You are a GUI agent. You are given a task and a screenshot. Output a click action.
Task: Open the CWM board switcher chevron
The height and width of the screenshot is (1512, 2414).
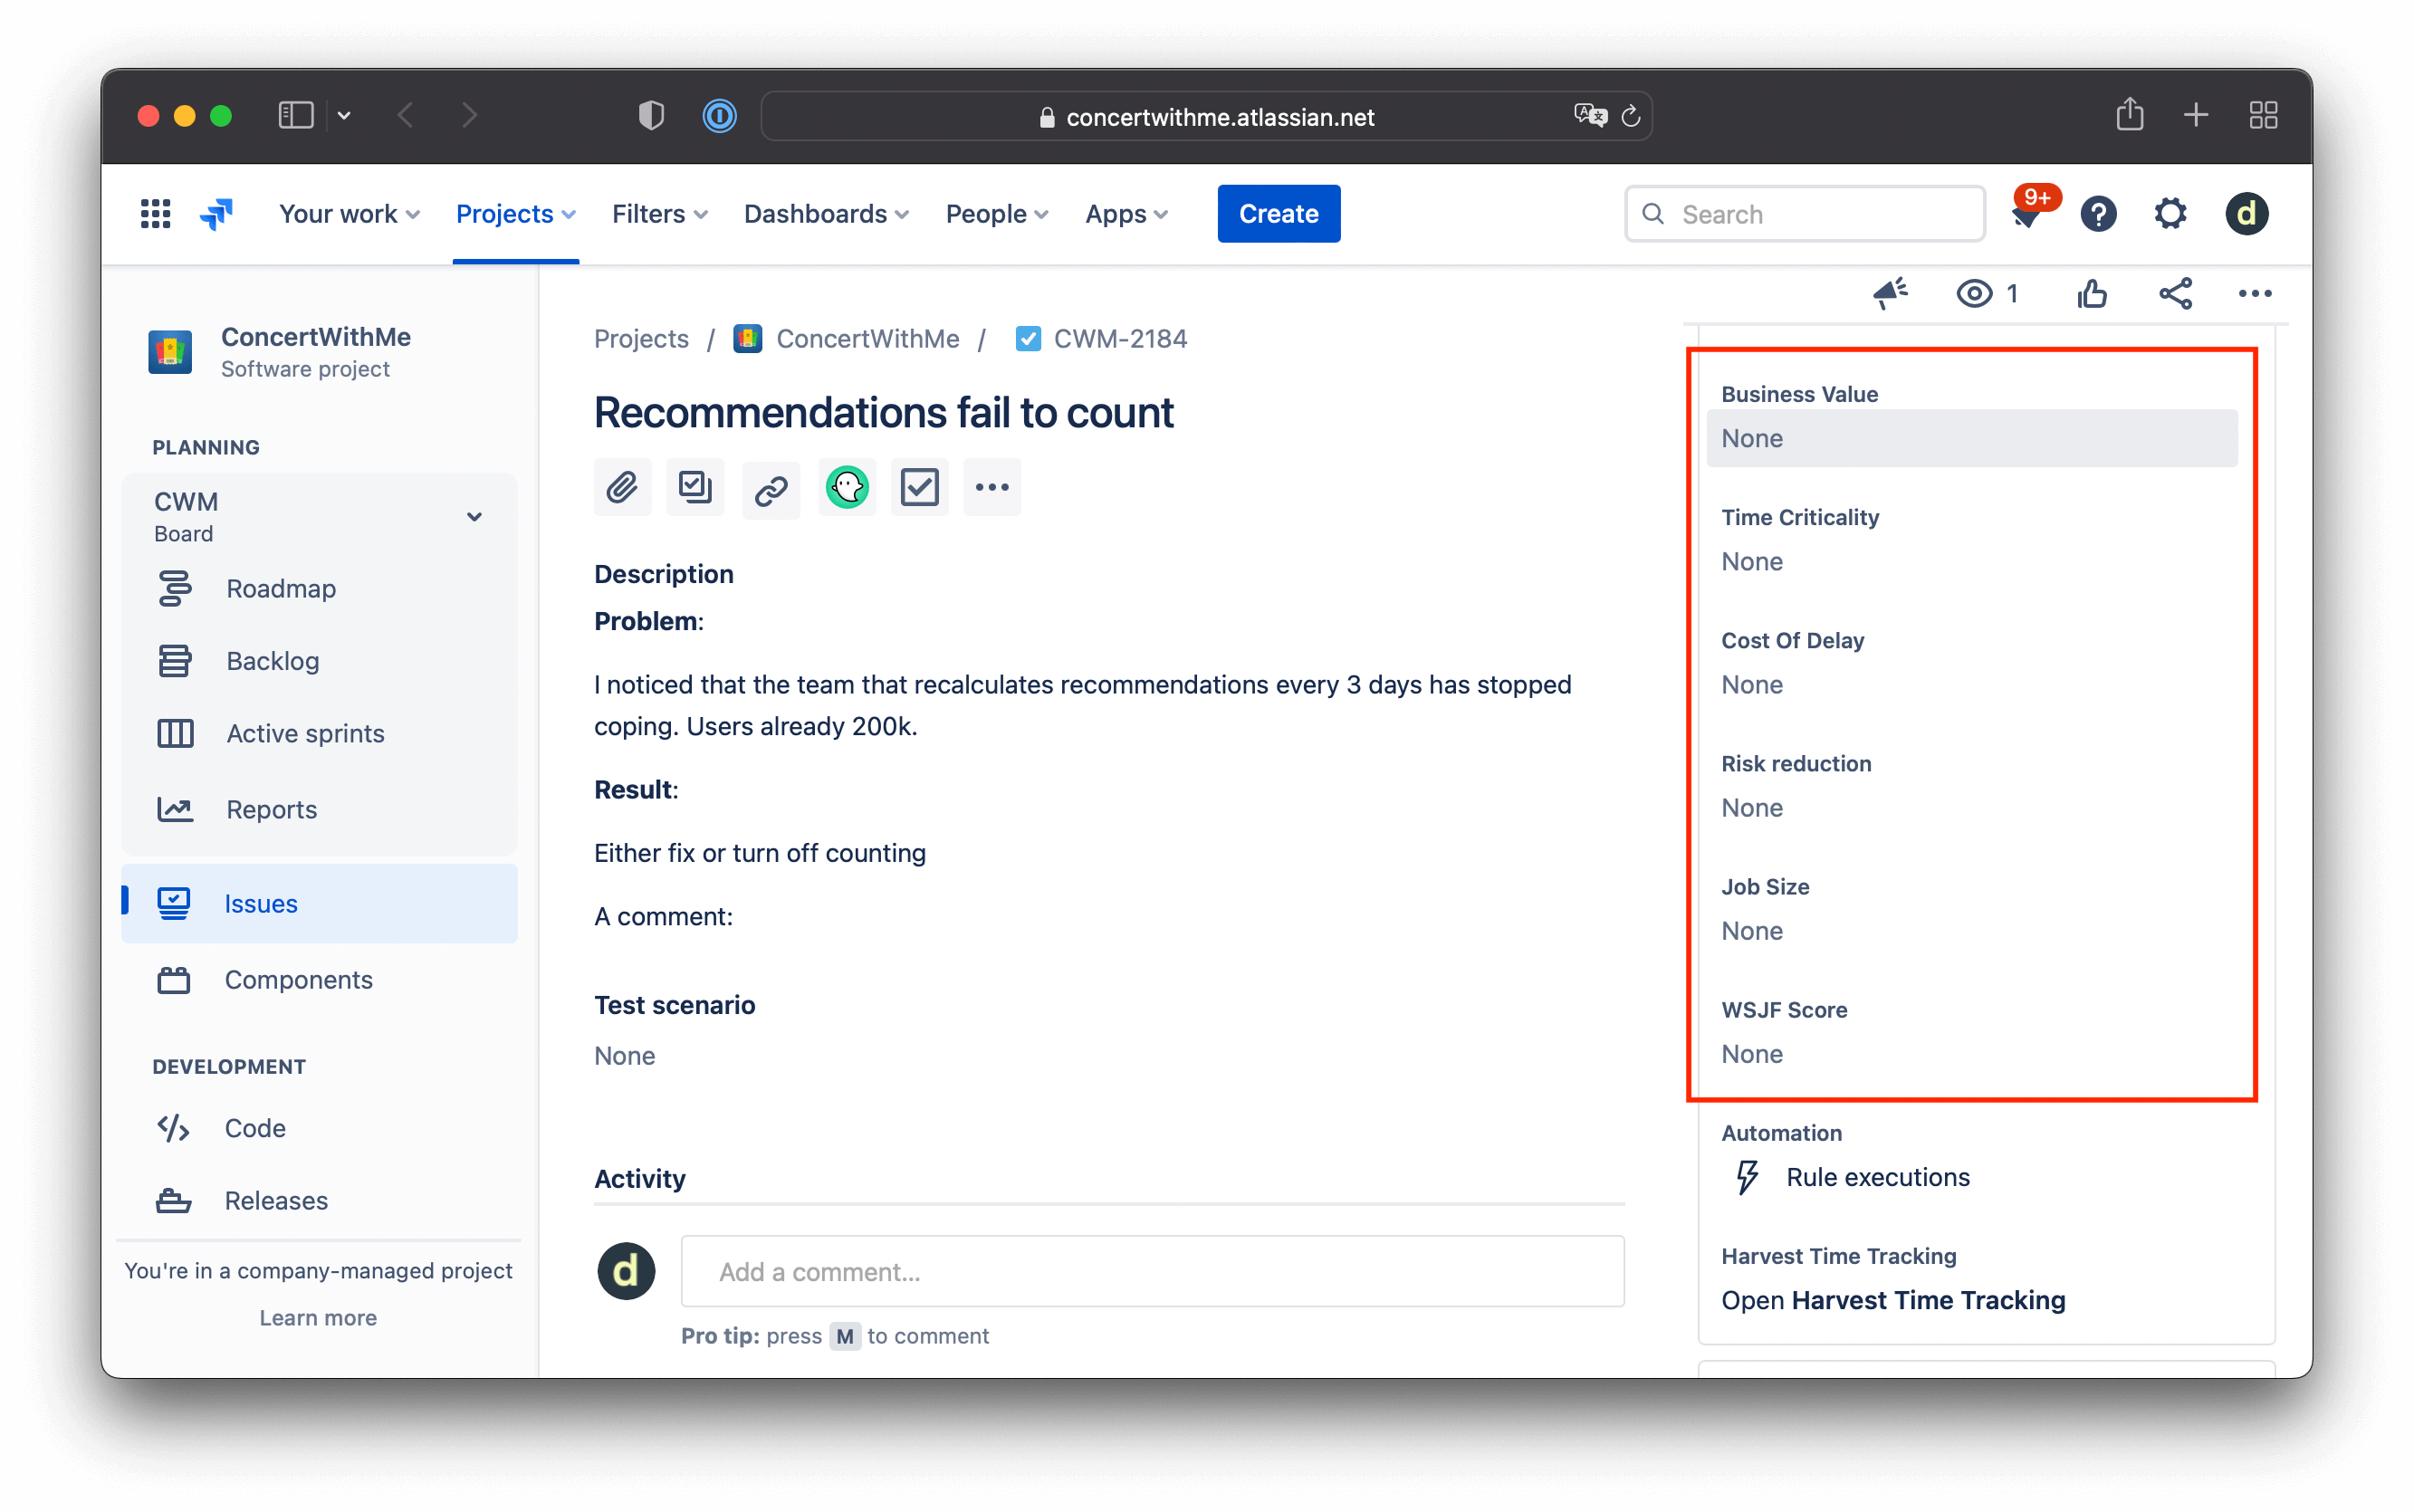(472, 516)
